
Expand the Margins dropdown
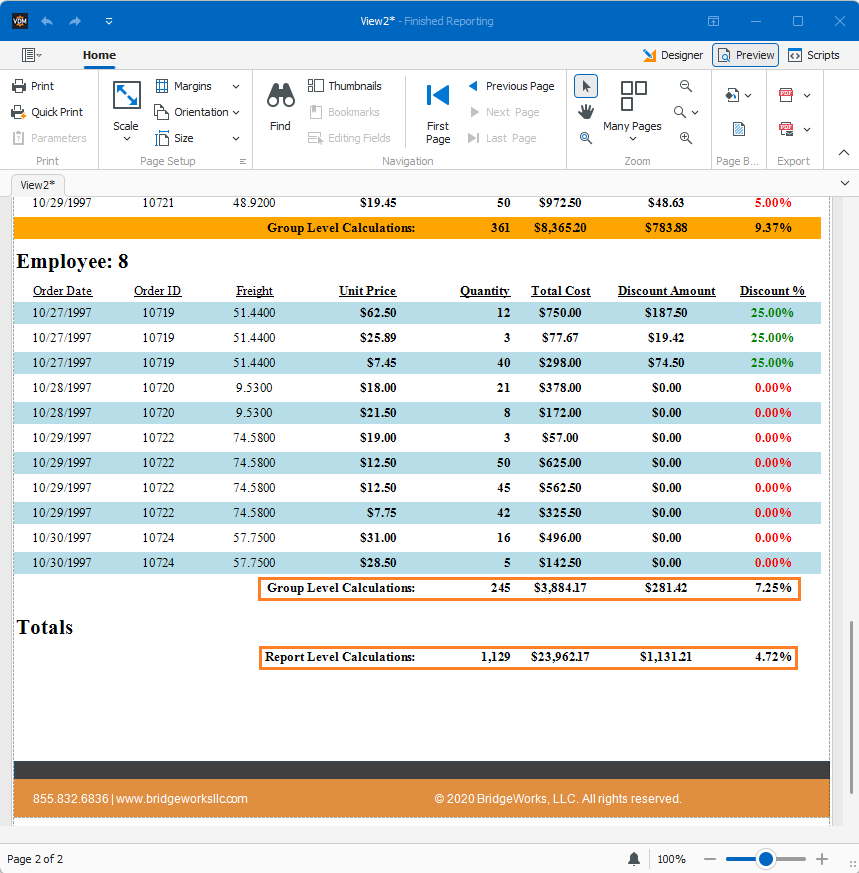click(x=235, y=86)
